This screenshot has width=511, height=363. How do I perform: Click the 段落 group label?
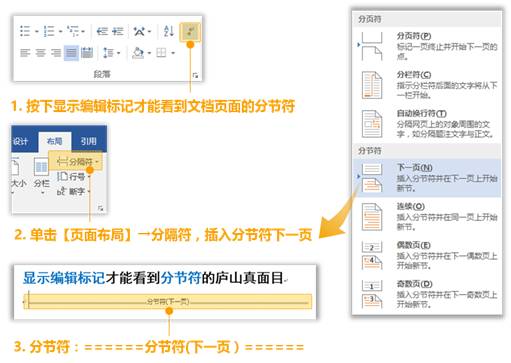pos(102,74)
